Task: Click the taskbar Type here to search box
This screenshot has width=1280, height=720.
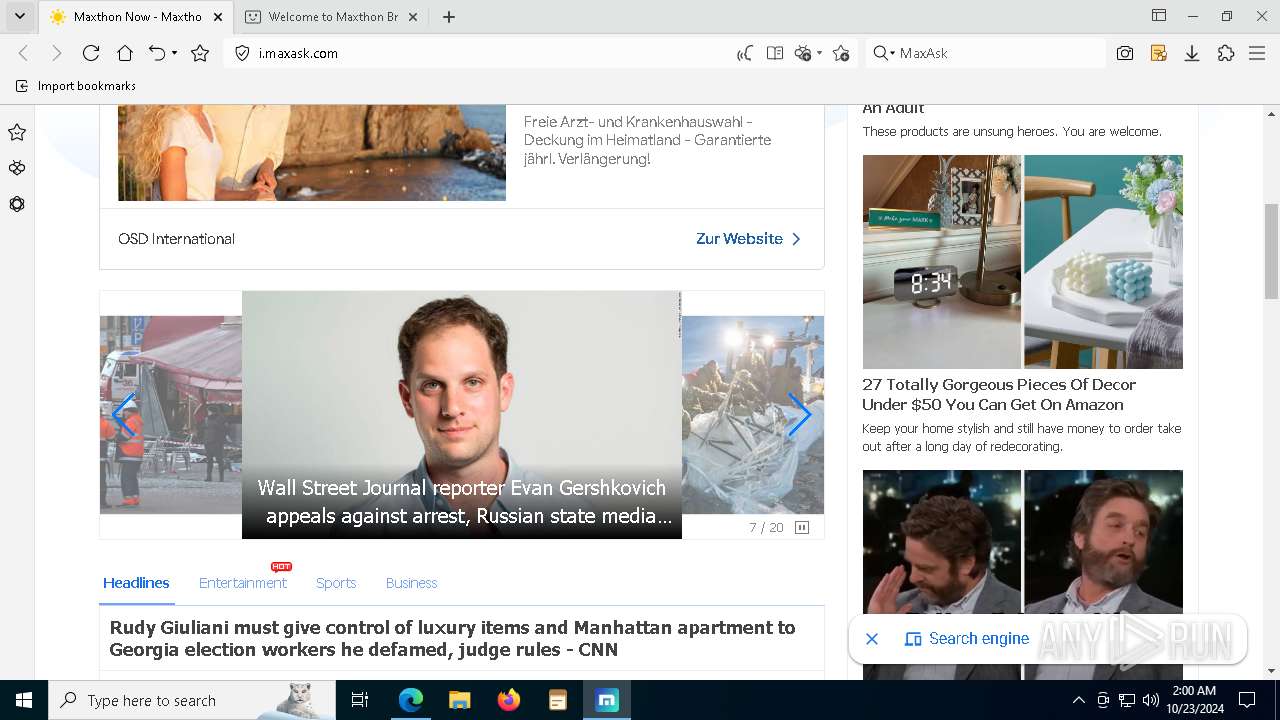Action: 192,700
